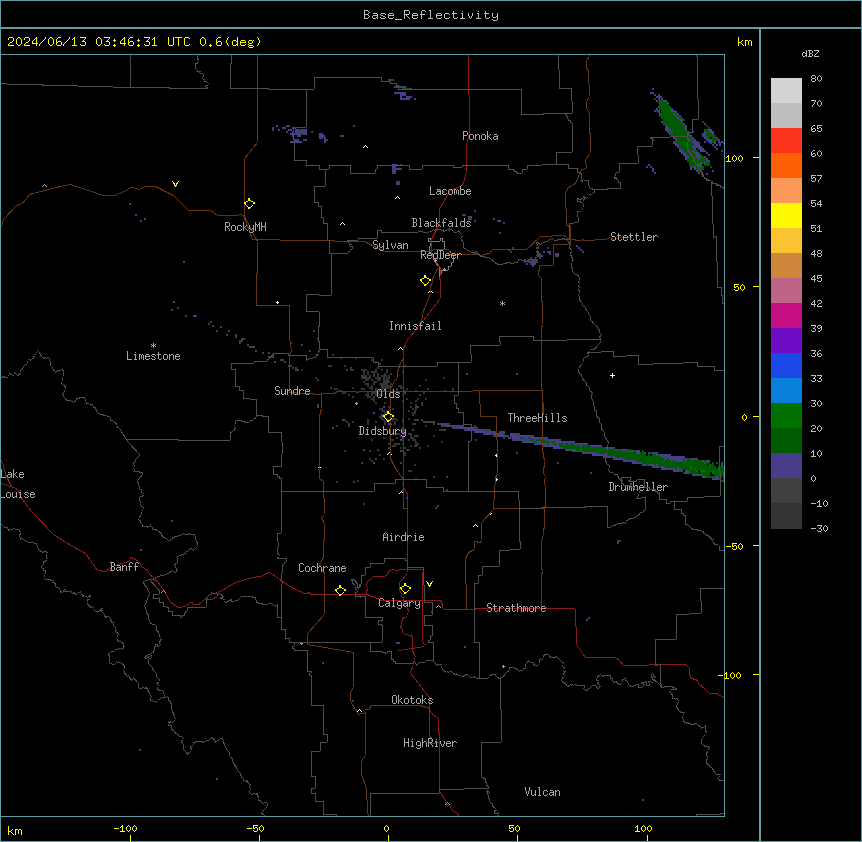Click the Banff town label

point(124,567)
